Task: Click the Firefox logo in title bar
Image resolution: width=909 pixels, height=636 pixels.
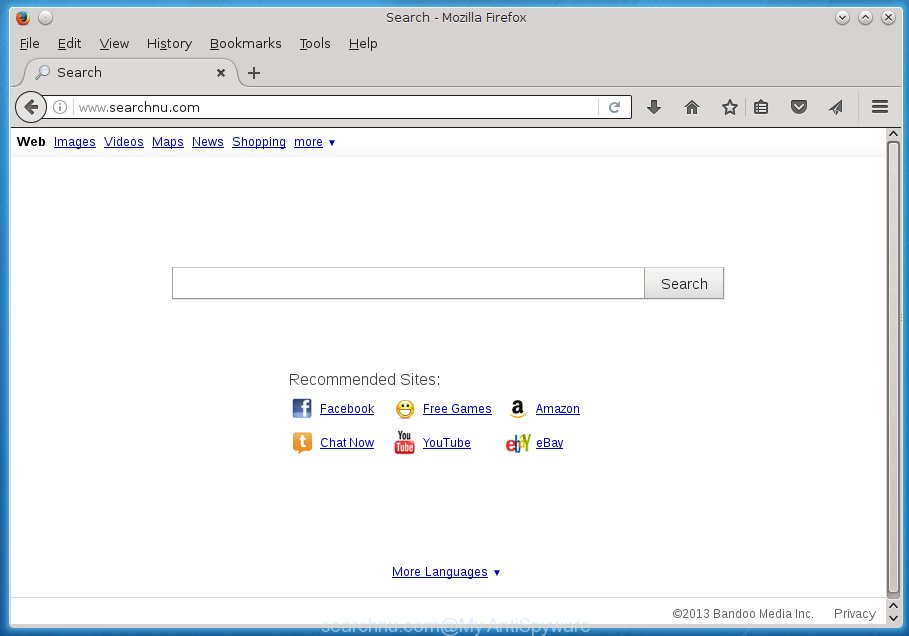Action: pos(23,17)
